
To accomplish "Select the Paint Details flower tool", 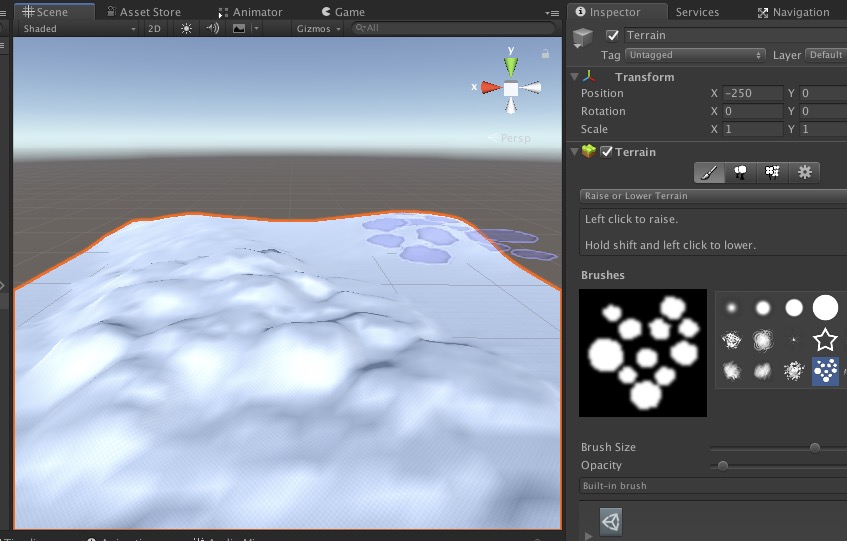I will tap(772, 173).
